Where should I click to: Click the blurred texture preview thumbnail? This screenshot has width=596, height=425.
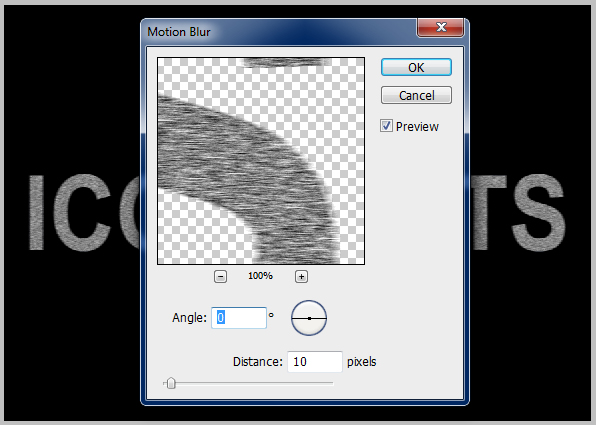[261, 161]
